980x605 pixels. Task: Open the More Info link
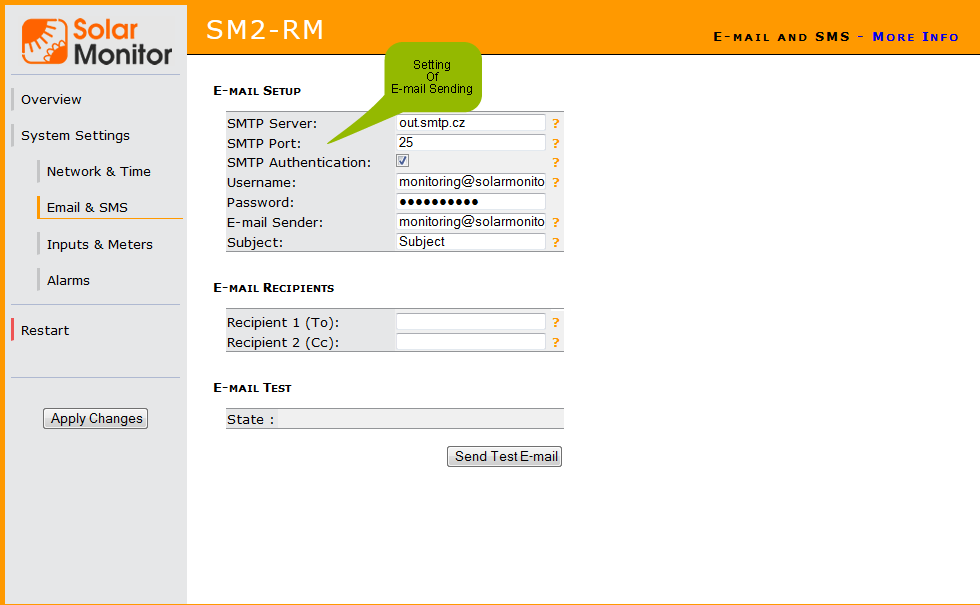tap(915, 37)
